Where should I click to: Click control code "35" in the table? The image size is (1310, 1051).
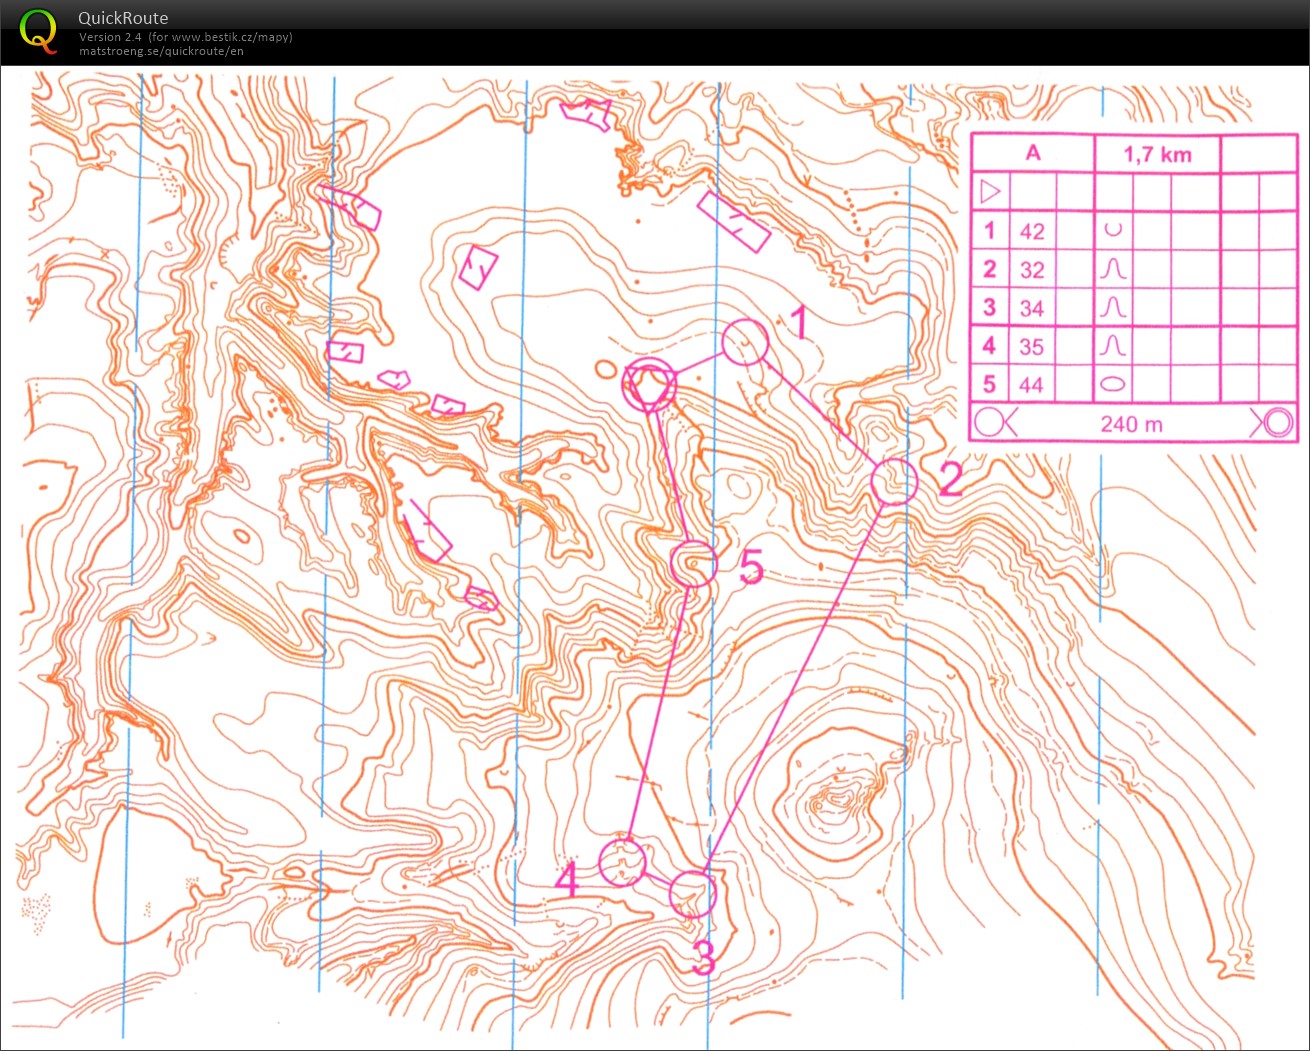pyautogui.click(x=1032, y=347)
